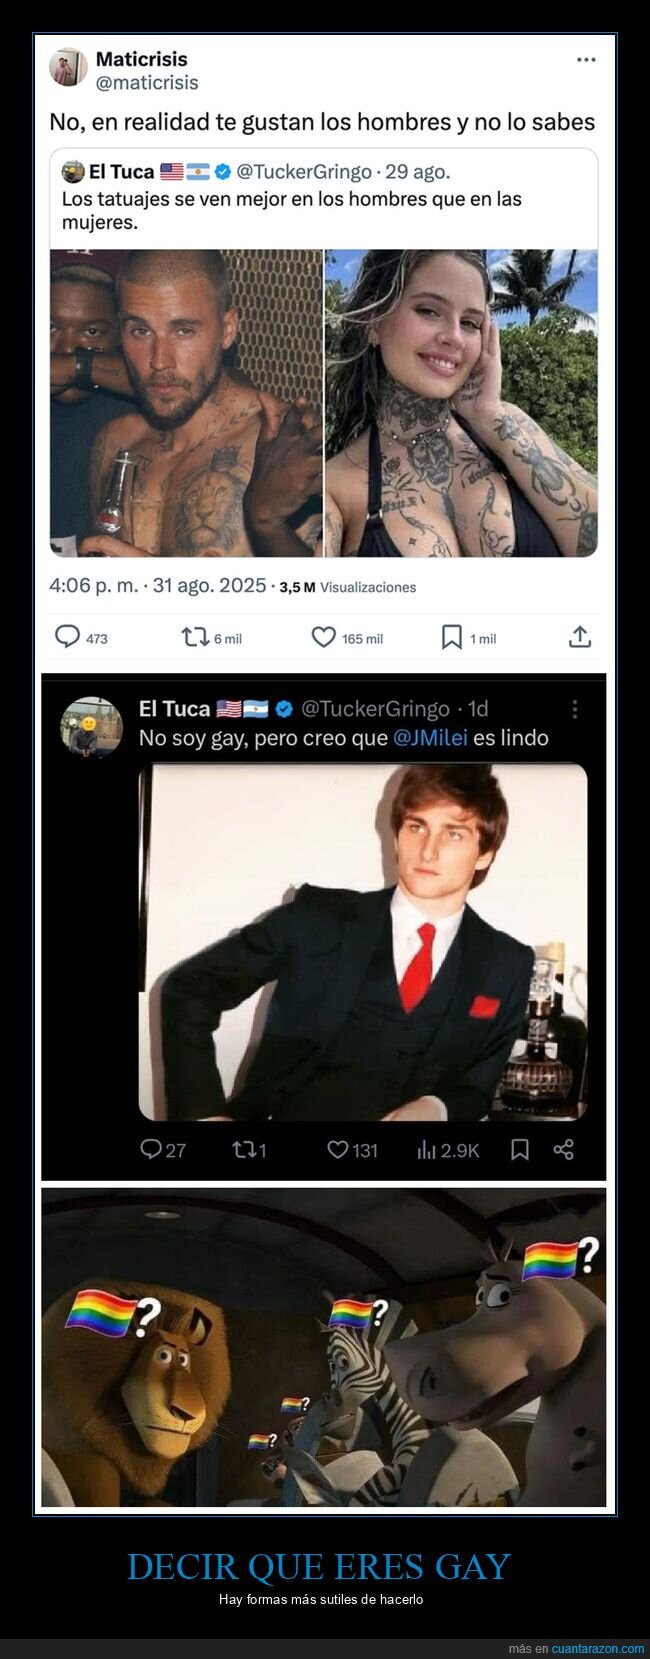The image size is (650, 1659).
Task: Click the Maticrisis profile avatar
Action: tap(67, 68)
